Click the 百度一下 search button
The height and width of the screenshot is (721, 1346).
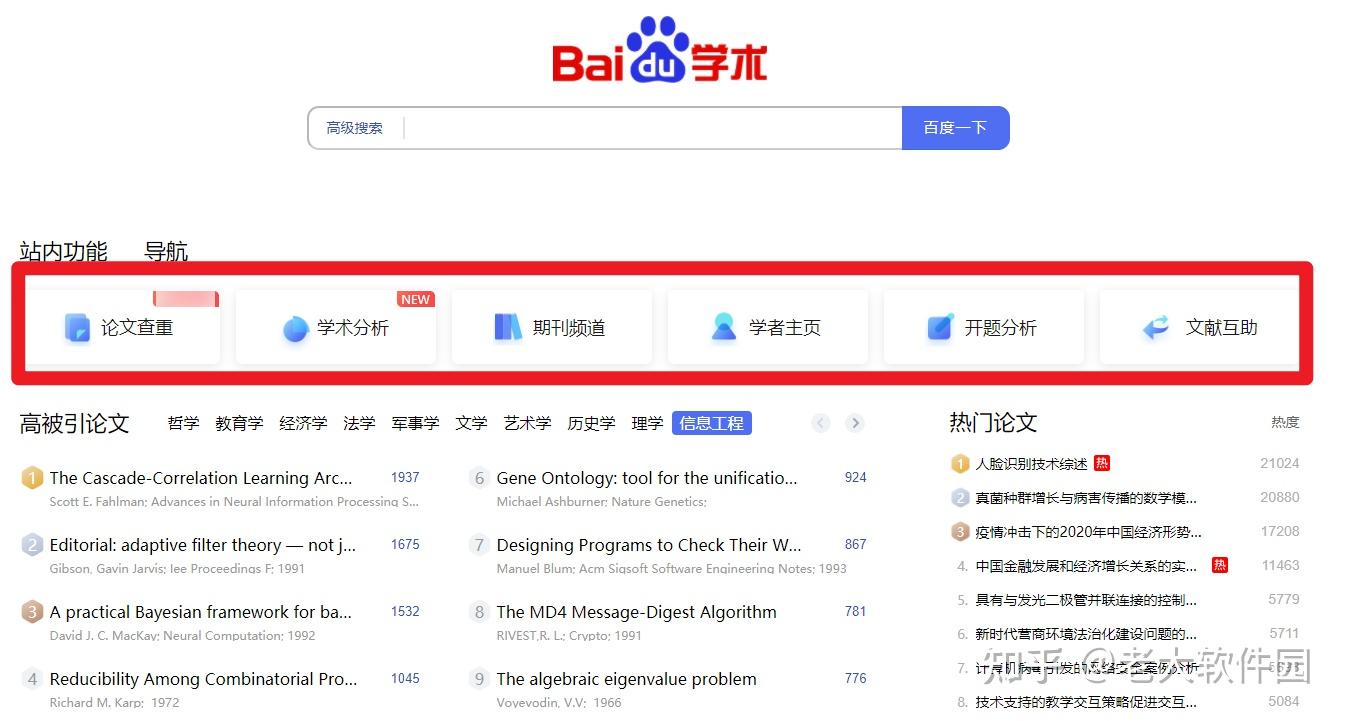click(x=955, y=128)
